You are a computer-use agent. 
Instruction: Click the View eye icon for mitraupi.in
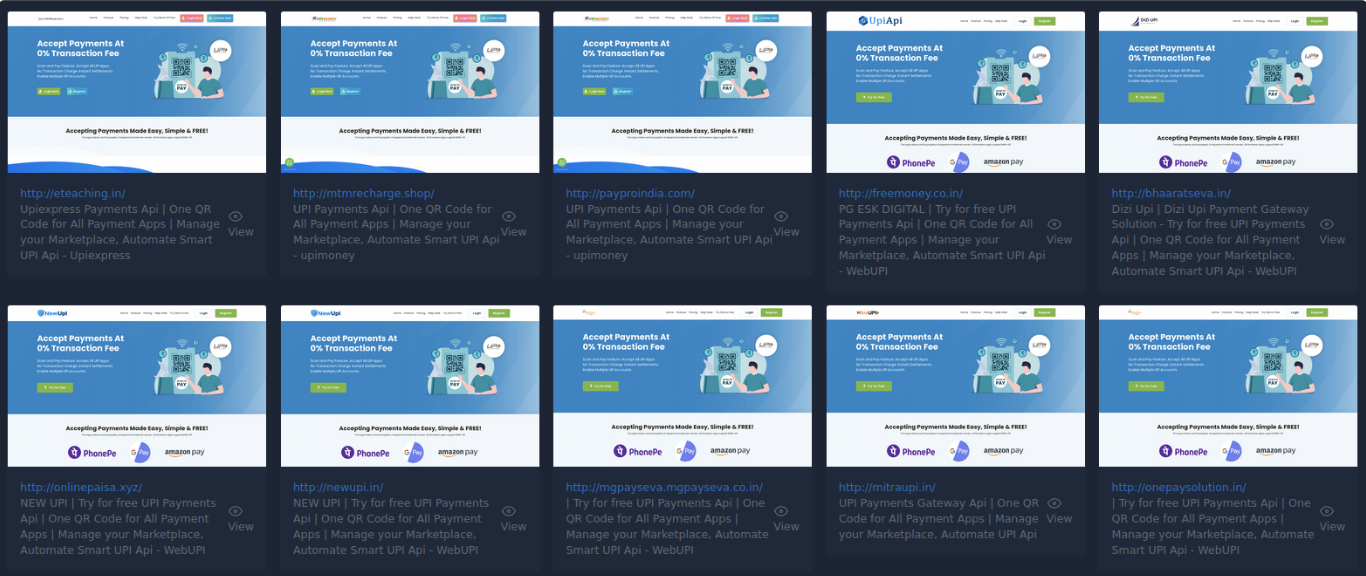(1054, 503)
